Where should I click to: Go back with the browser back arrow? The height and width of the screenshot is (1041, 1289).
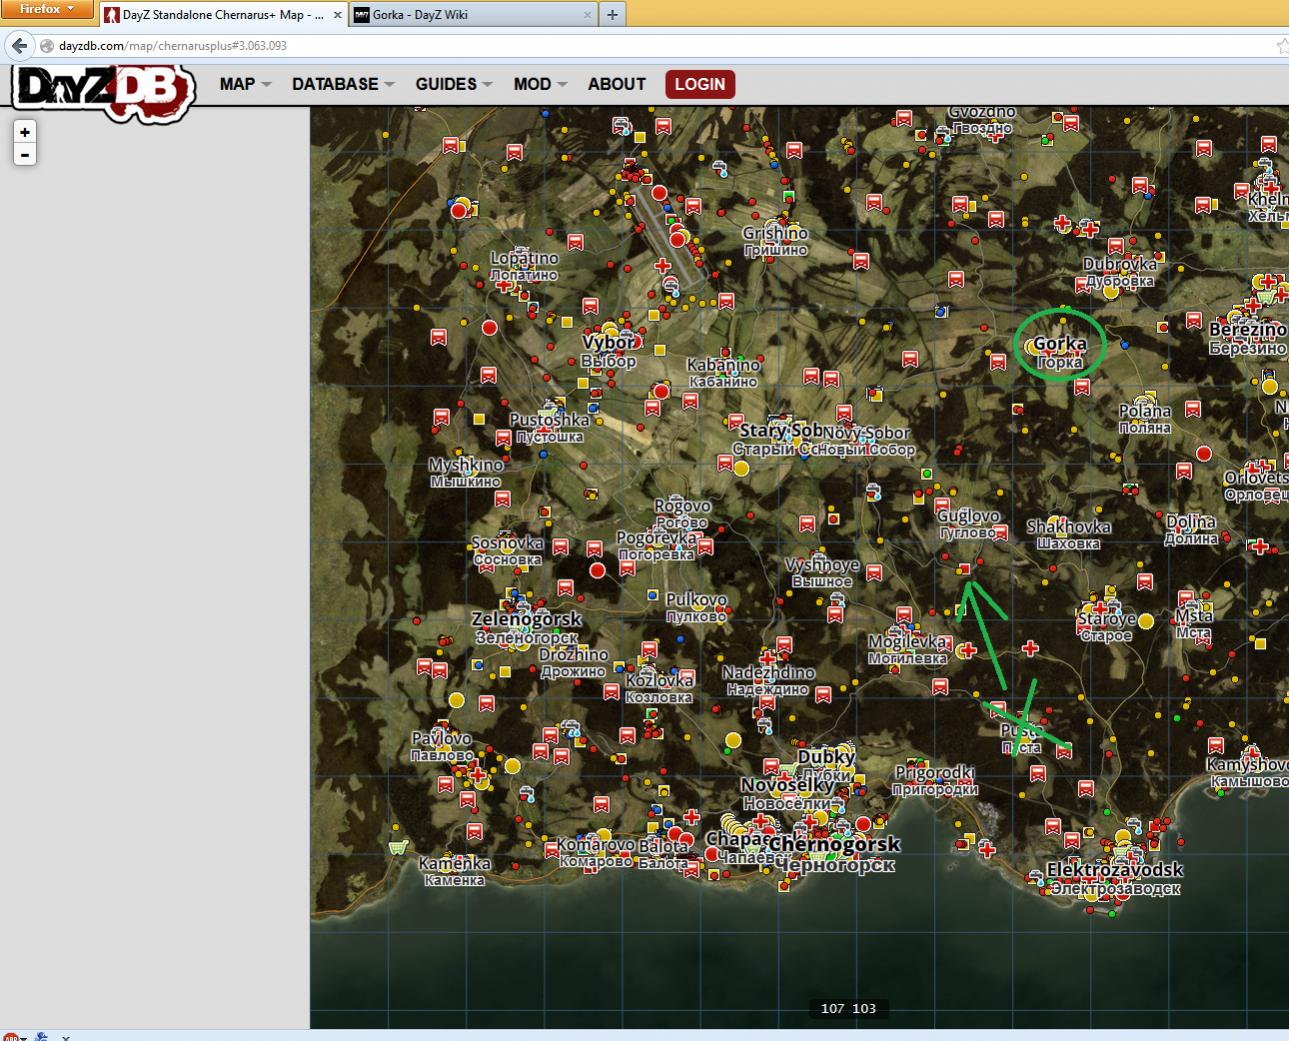pyautogui.click(x=19, y=46)
